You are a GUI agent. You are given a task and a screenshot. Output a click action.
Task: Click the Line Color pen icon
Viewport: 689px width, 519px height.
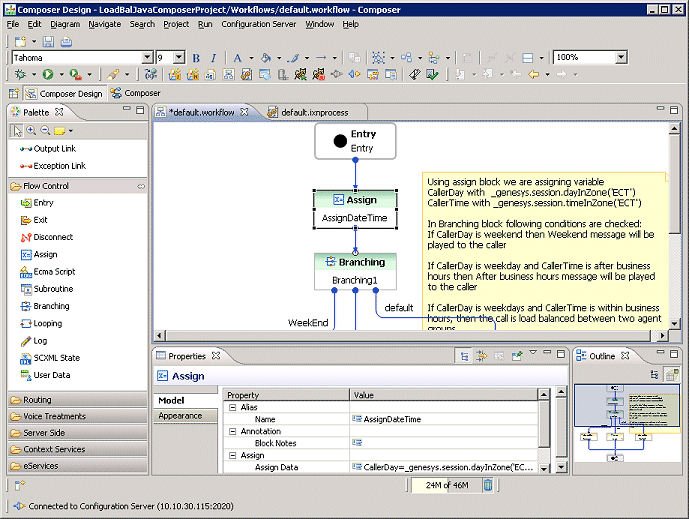click(x=293, y=58)
